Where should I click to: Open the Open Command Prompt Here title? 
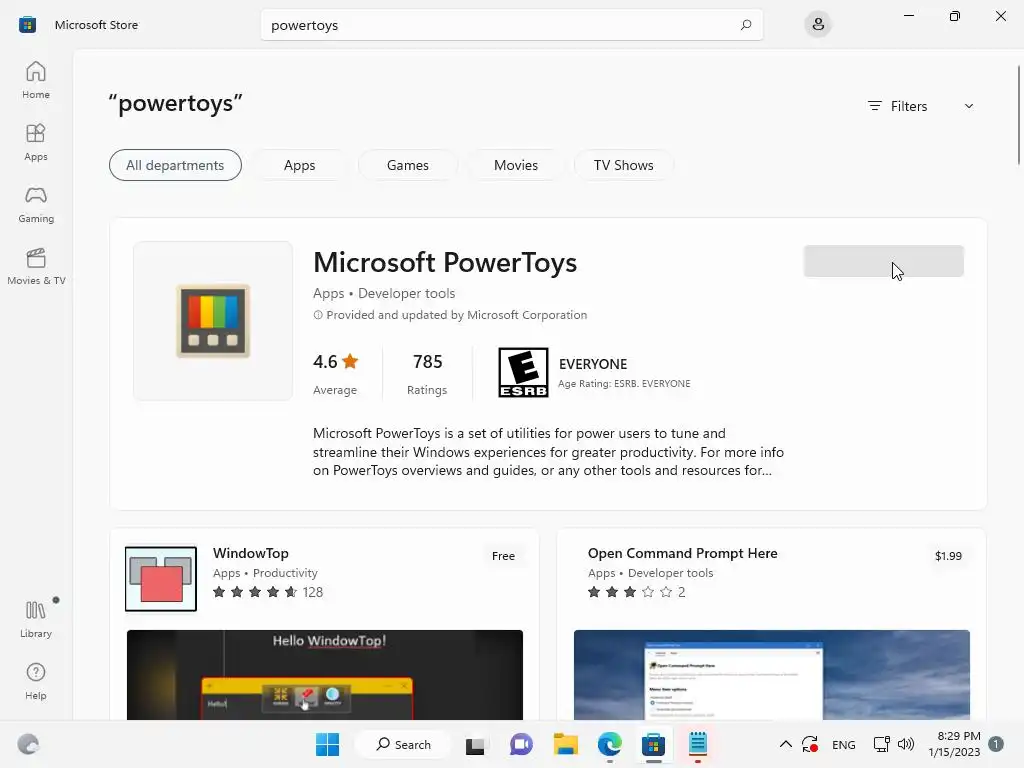682,553
